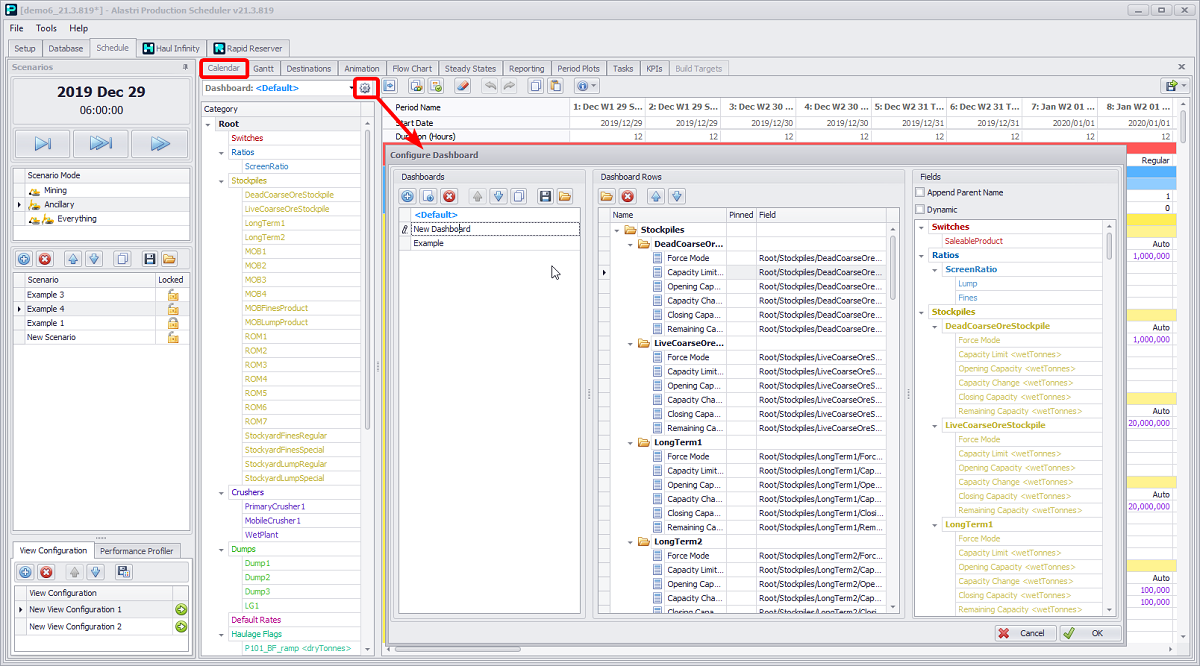Collapse the Crushers category tree node
Image resolution: width=1200 pixels, height=666 pixels.
pos(222,492)
